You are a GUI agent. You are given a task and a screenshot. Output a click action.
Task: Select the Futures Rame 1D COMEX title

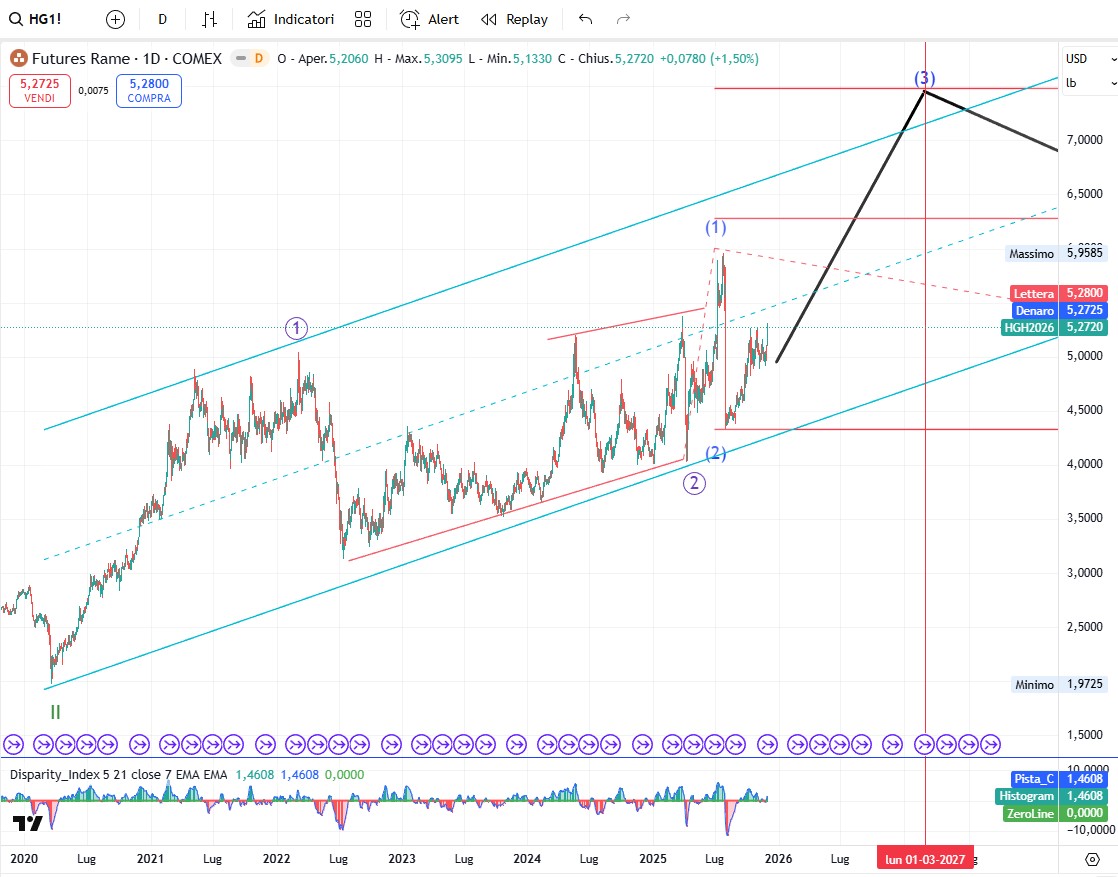pyautogui.click(x=127, y=58)
